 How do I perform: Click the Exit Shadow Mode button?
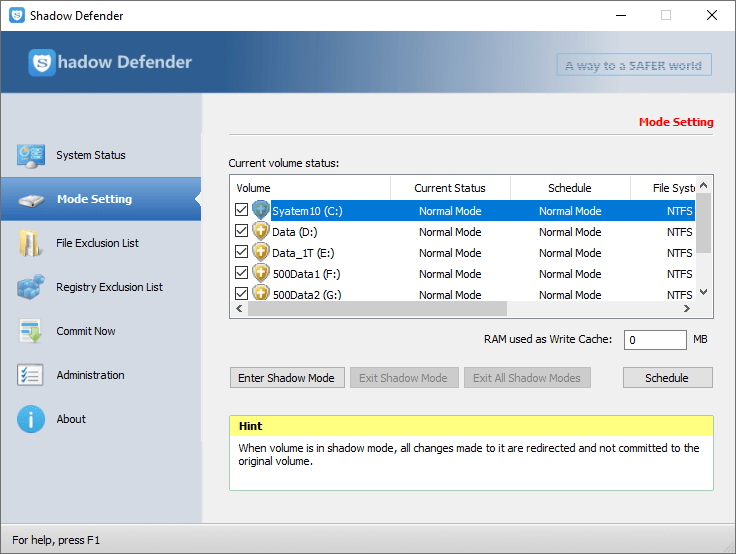click(404, 378)
